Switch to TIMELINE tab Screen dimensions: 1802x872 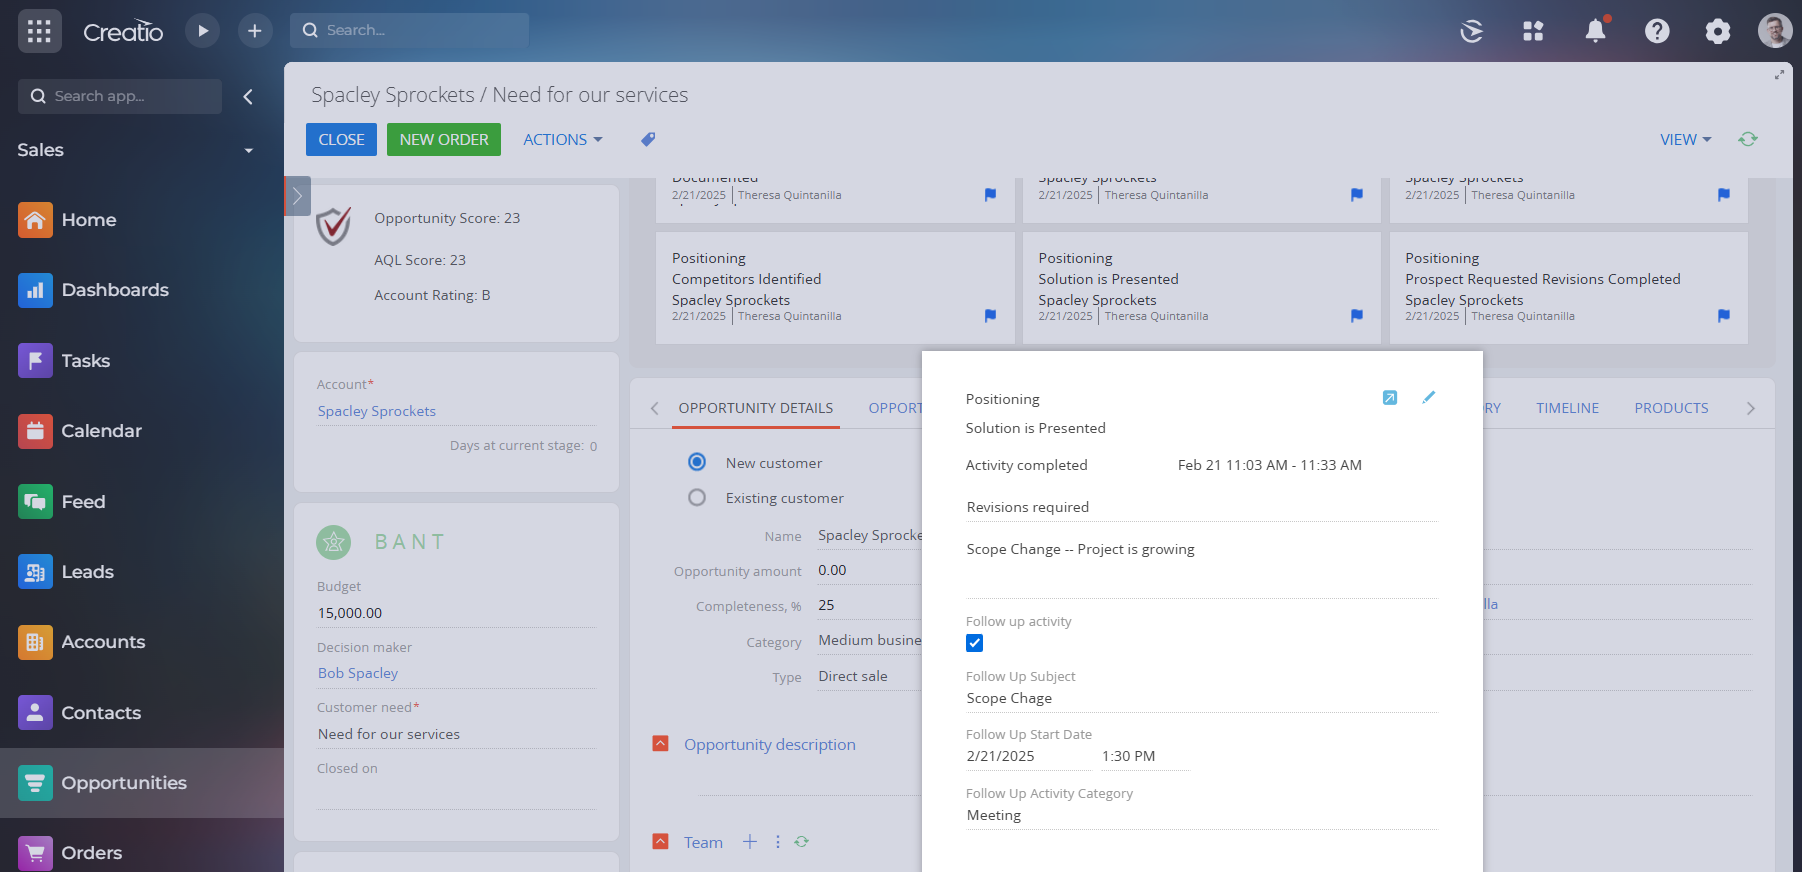1567,408
